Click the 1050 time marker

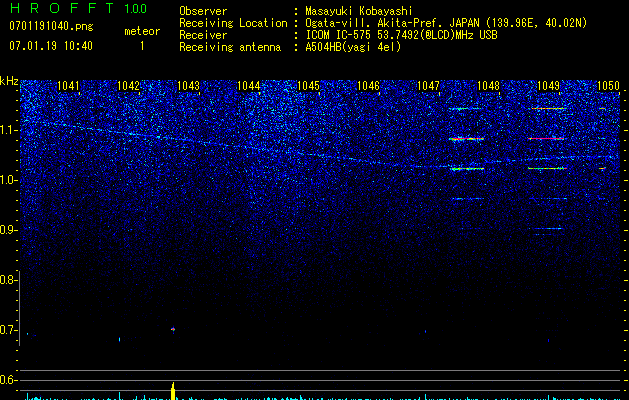[x=609, y=86]
